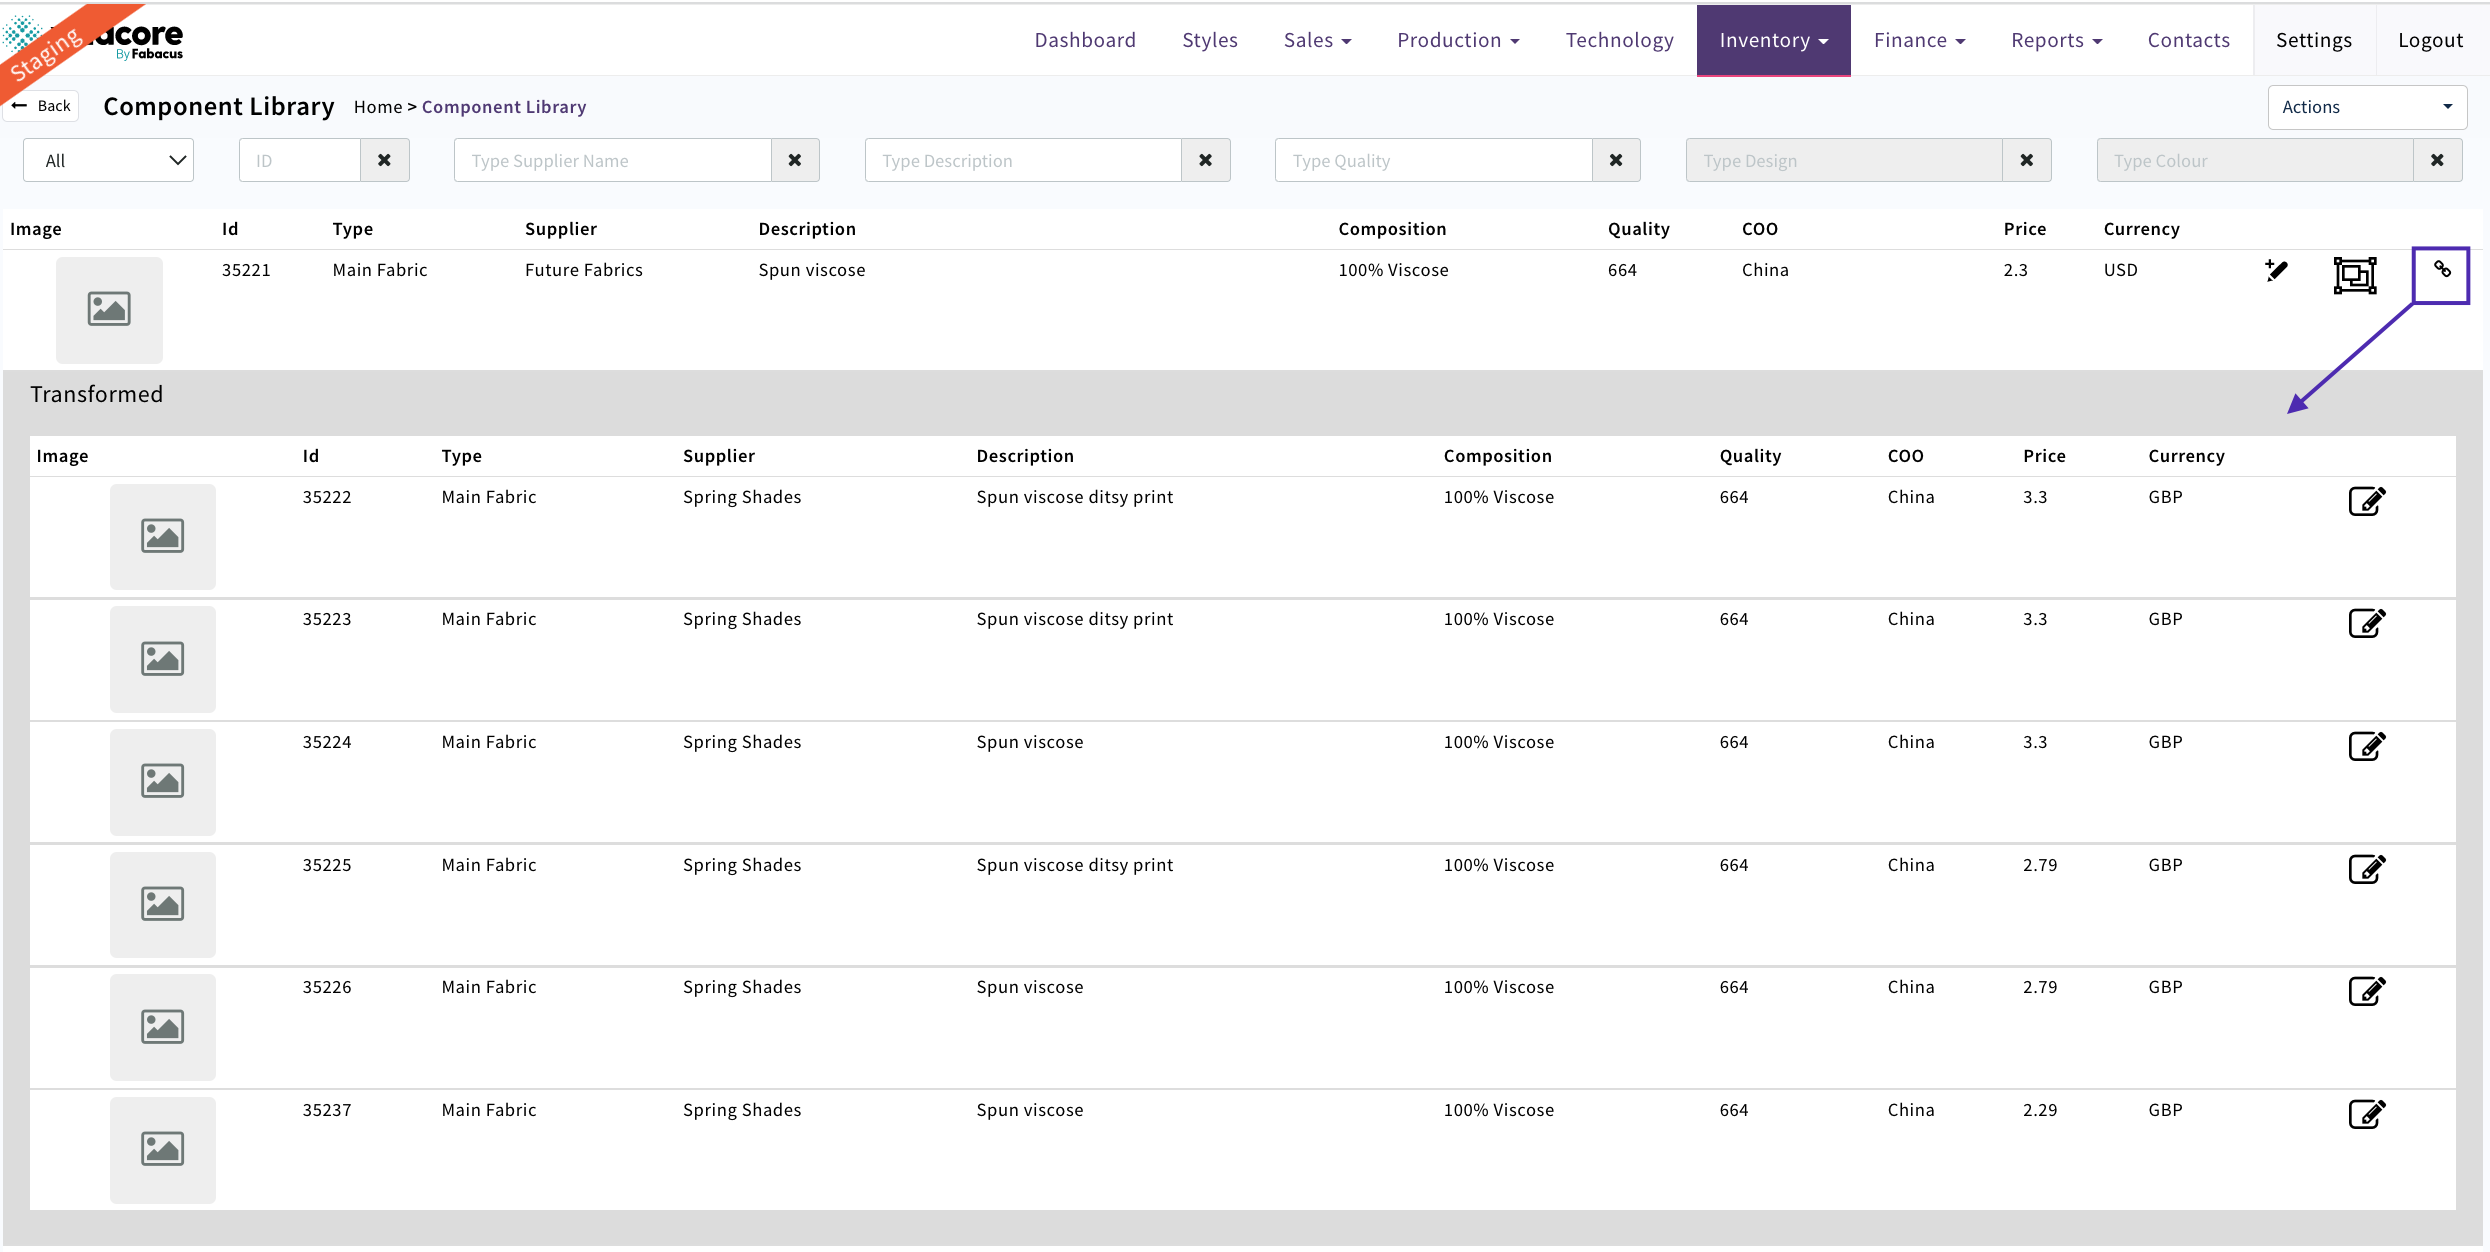The width and height of the screenshot is (2490, 1252).
Task: Edit transformed component 35223
Action: (x=2366, y=623)
